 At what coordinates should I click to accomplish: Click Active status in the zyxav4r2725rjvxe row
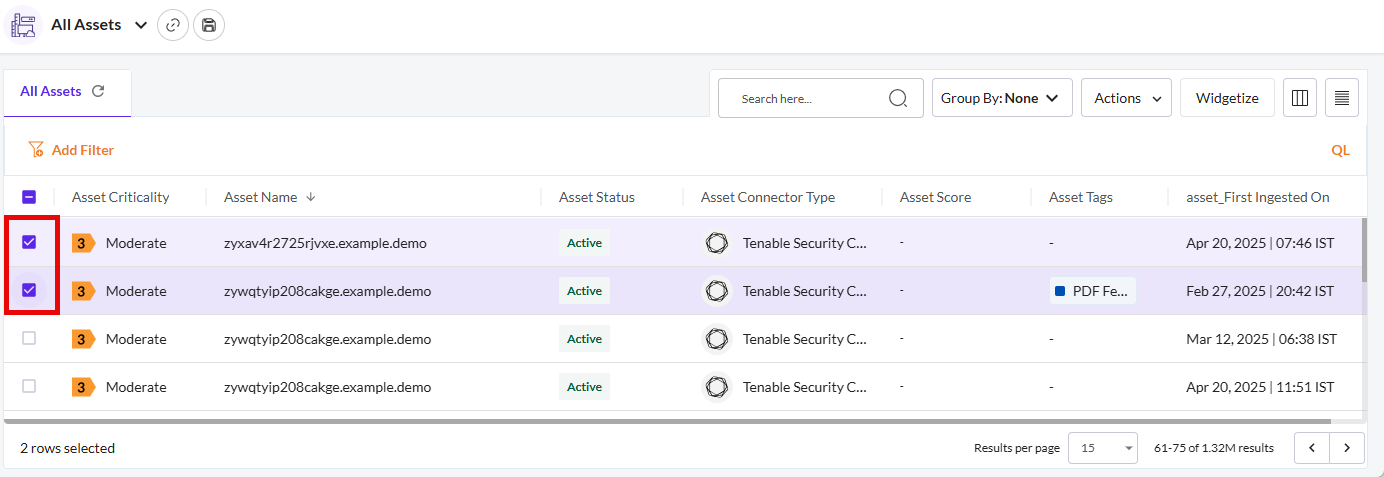pos(584,243)
